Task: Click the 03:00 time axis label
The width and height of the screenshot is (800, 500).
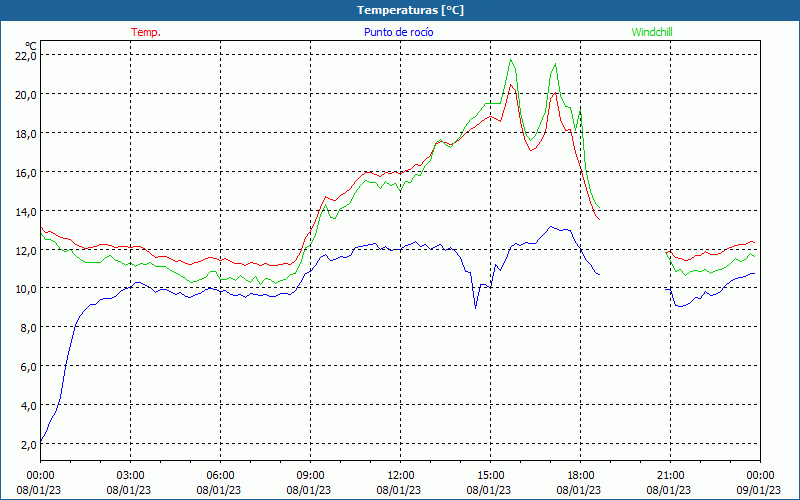Action: pos(130,476)
